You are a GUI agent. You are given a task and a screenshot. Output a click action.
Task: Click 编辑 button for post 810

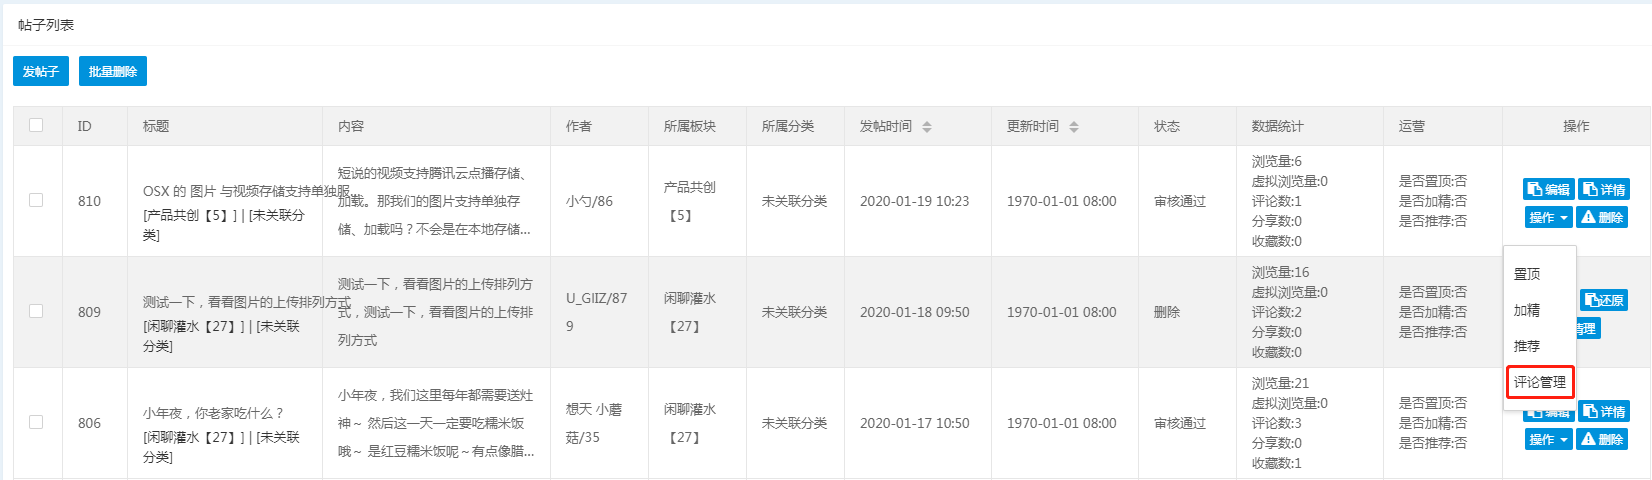(1549, 189)
